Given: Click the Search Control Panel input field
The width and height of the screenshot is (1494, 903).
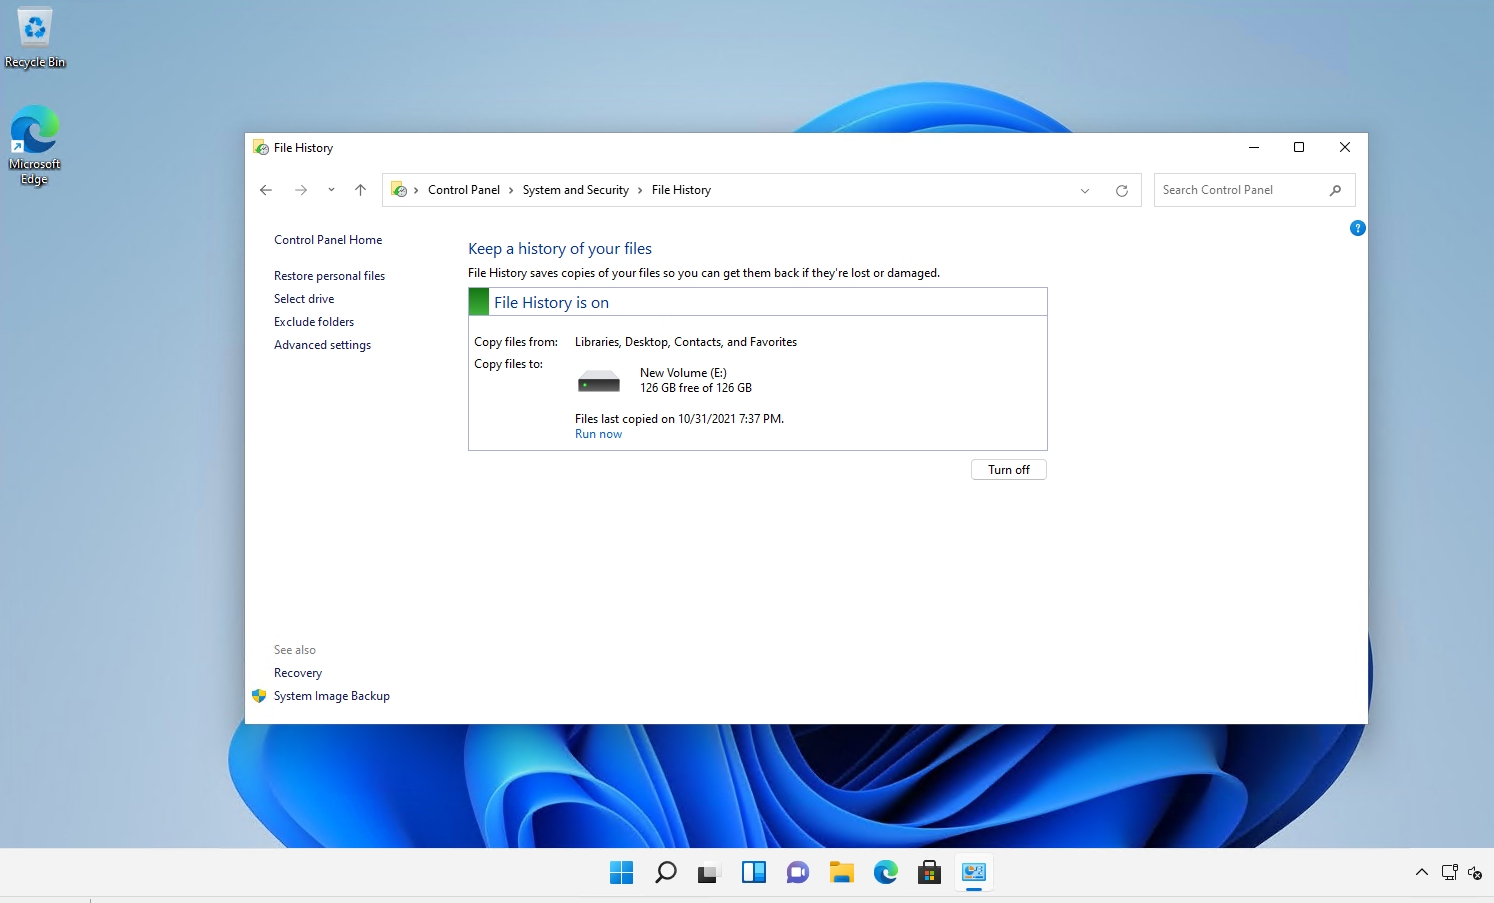Looking at the screenshot, I should 1240,190.
